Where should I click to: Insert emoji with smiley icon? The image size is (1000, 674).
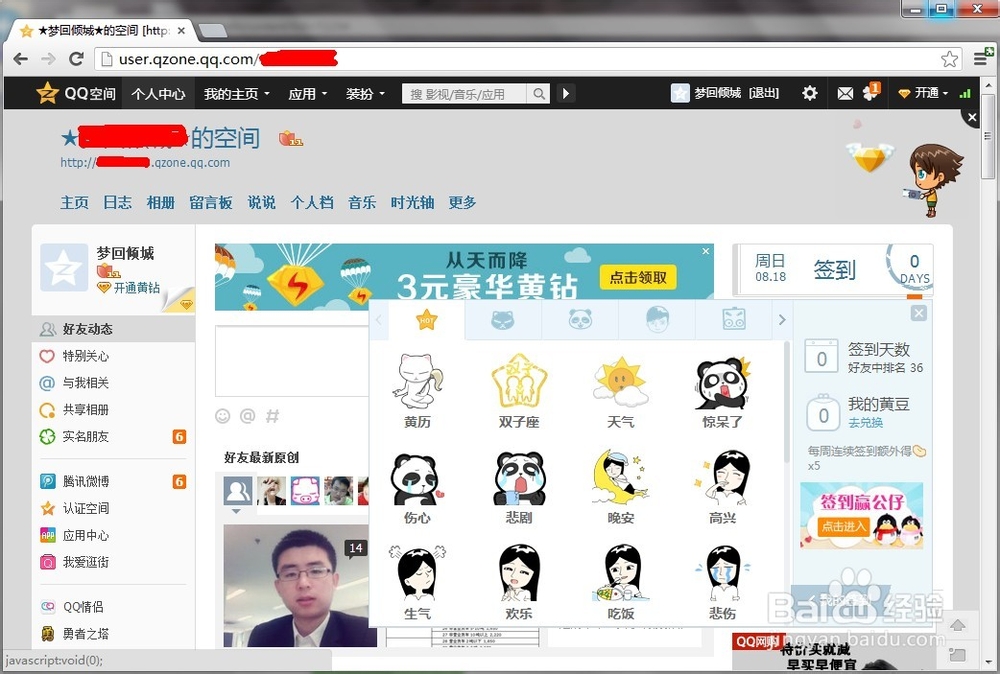223,416
